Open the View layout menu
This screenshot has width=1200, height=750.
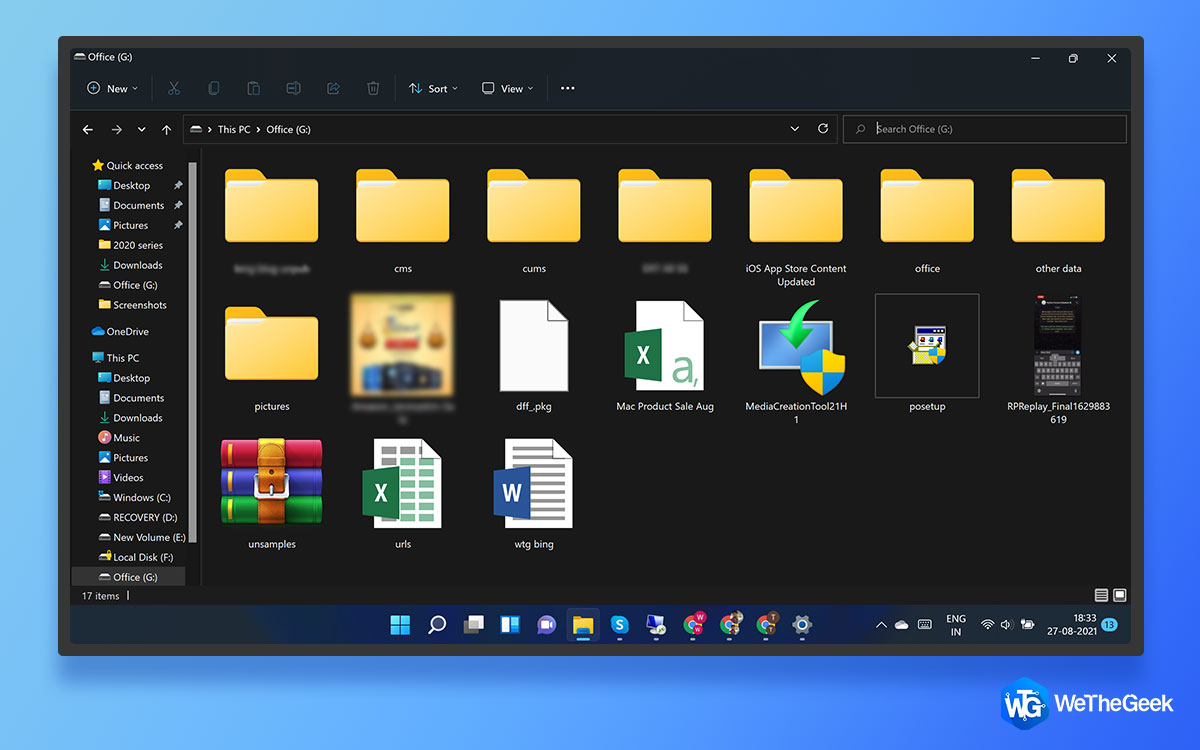coord(508,88)
